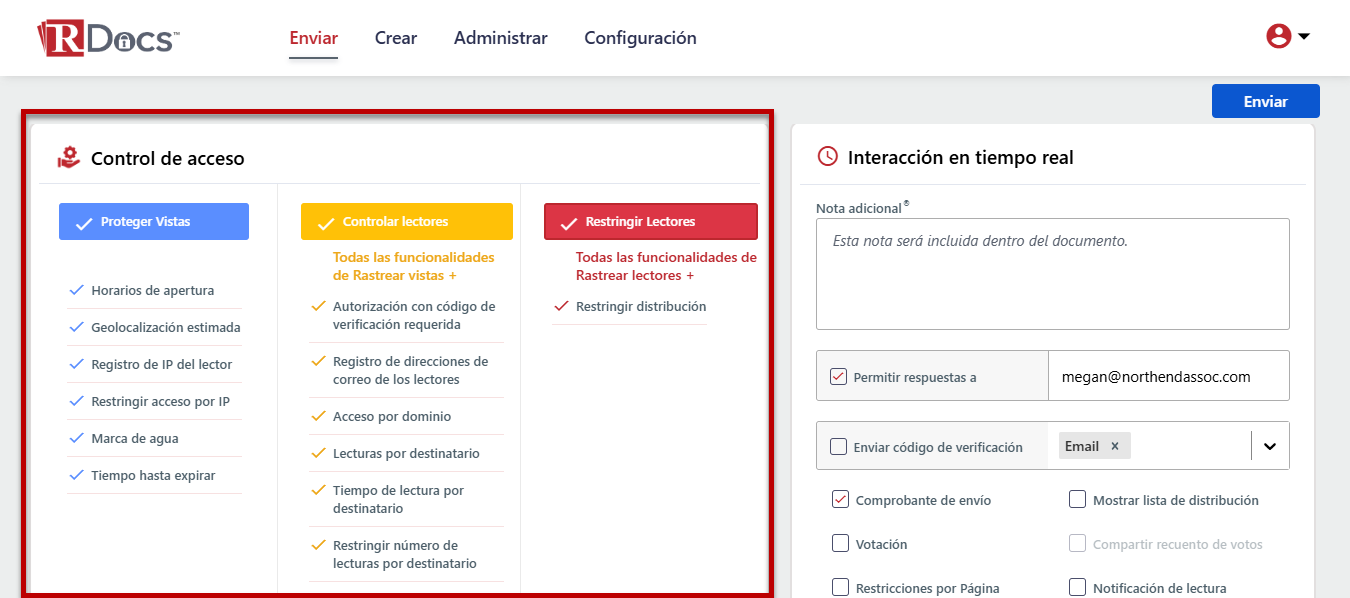Open the dropdown arrow next to the avatar

1304,35
